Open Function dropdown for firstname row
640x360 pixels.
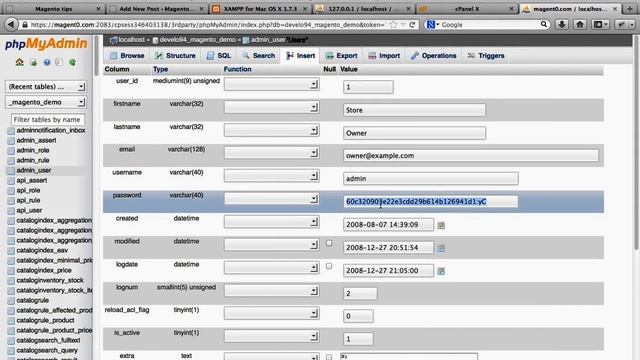coord(271,107)
